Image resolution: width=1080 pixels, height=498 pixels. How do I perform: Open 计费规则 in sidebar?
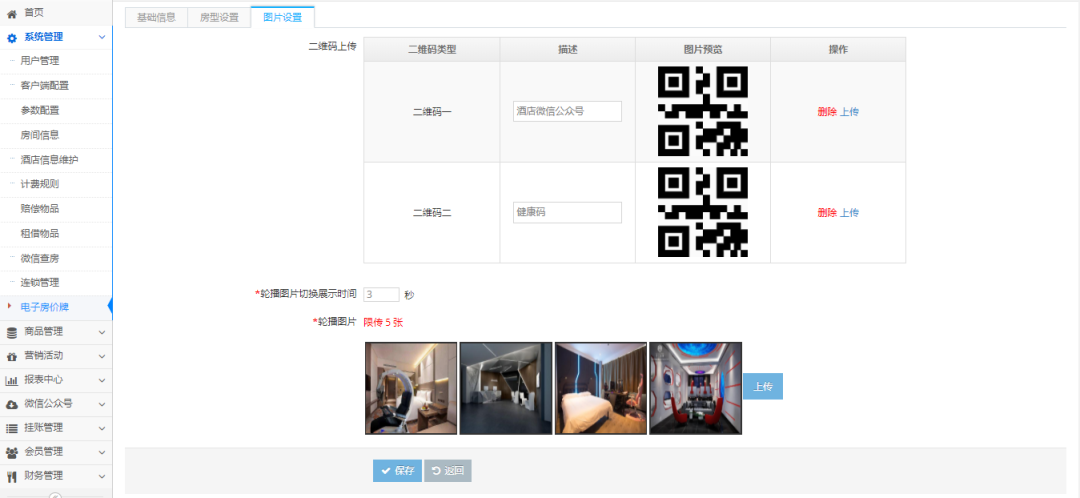(x=40, y=184)
